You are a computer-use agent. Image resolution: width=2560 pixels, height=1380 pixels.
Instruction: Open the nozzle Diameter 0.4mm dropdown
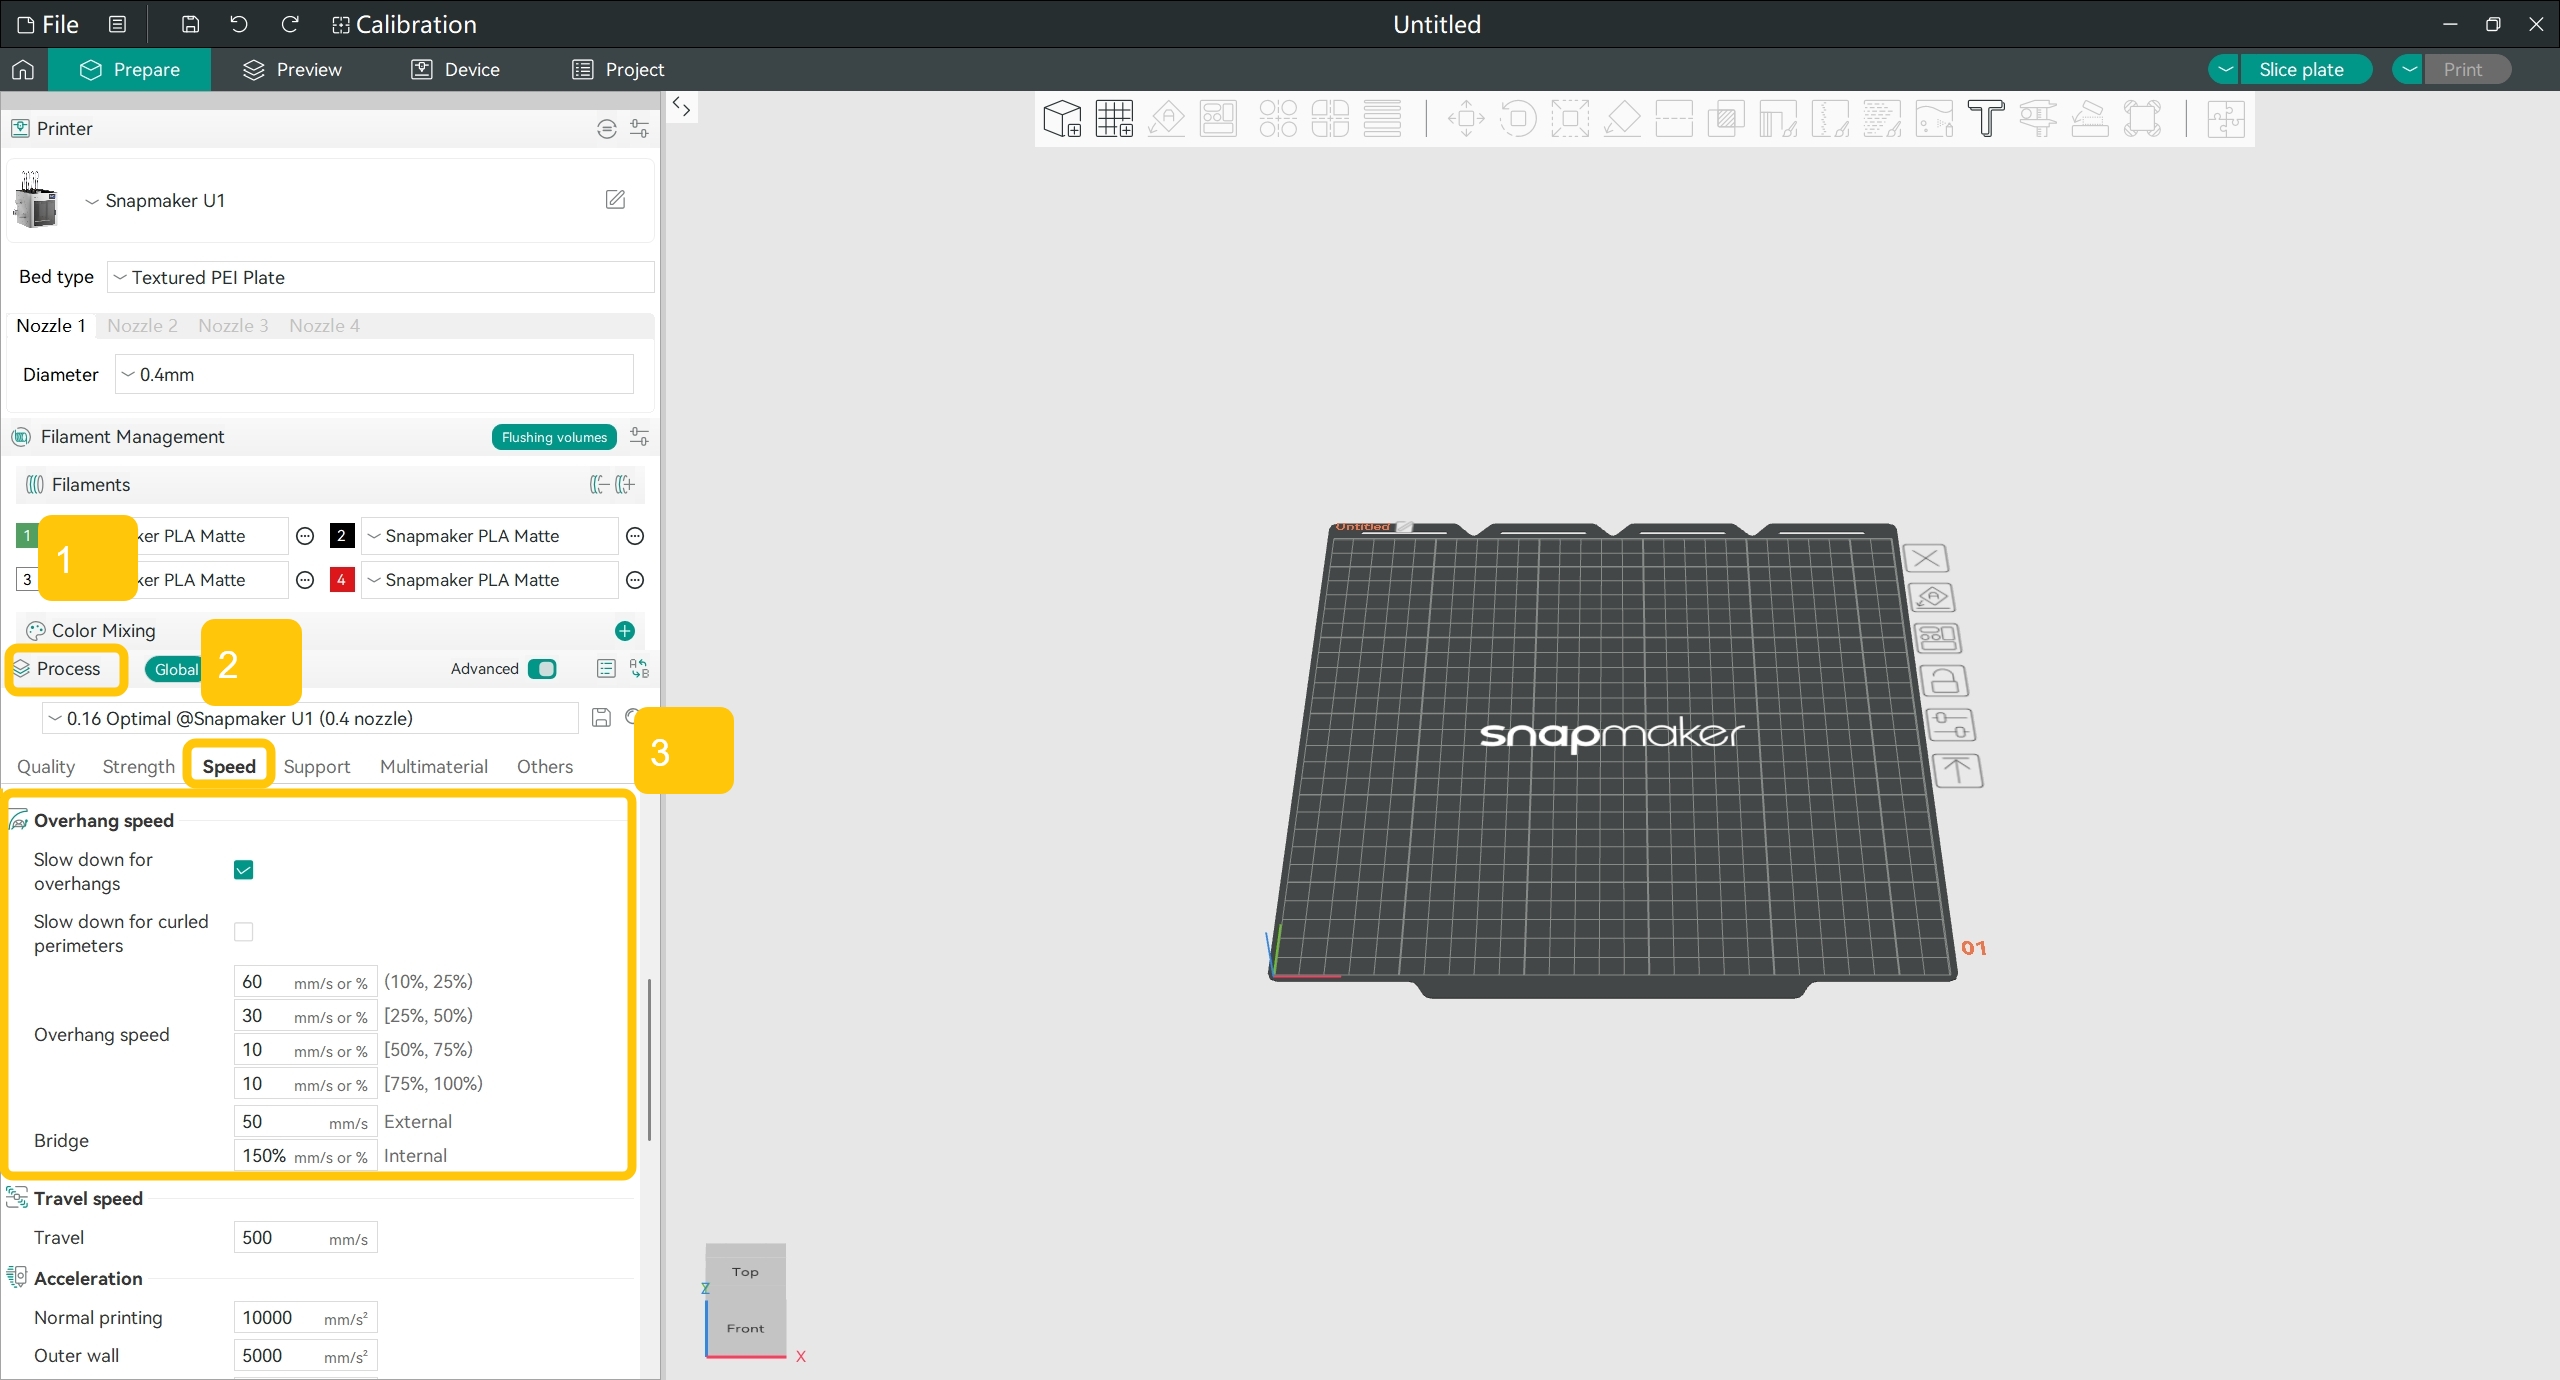pos(374,375)
